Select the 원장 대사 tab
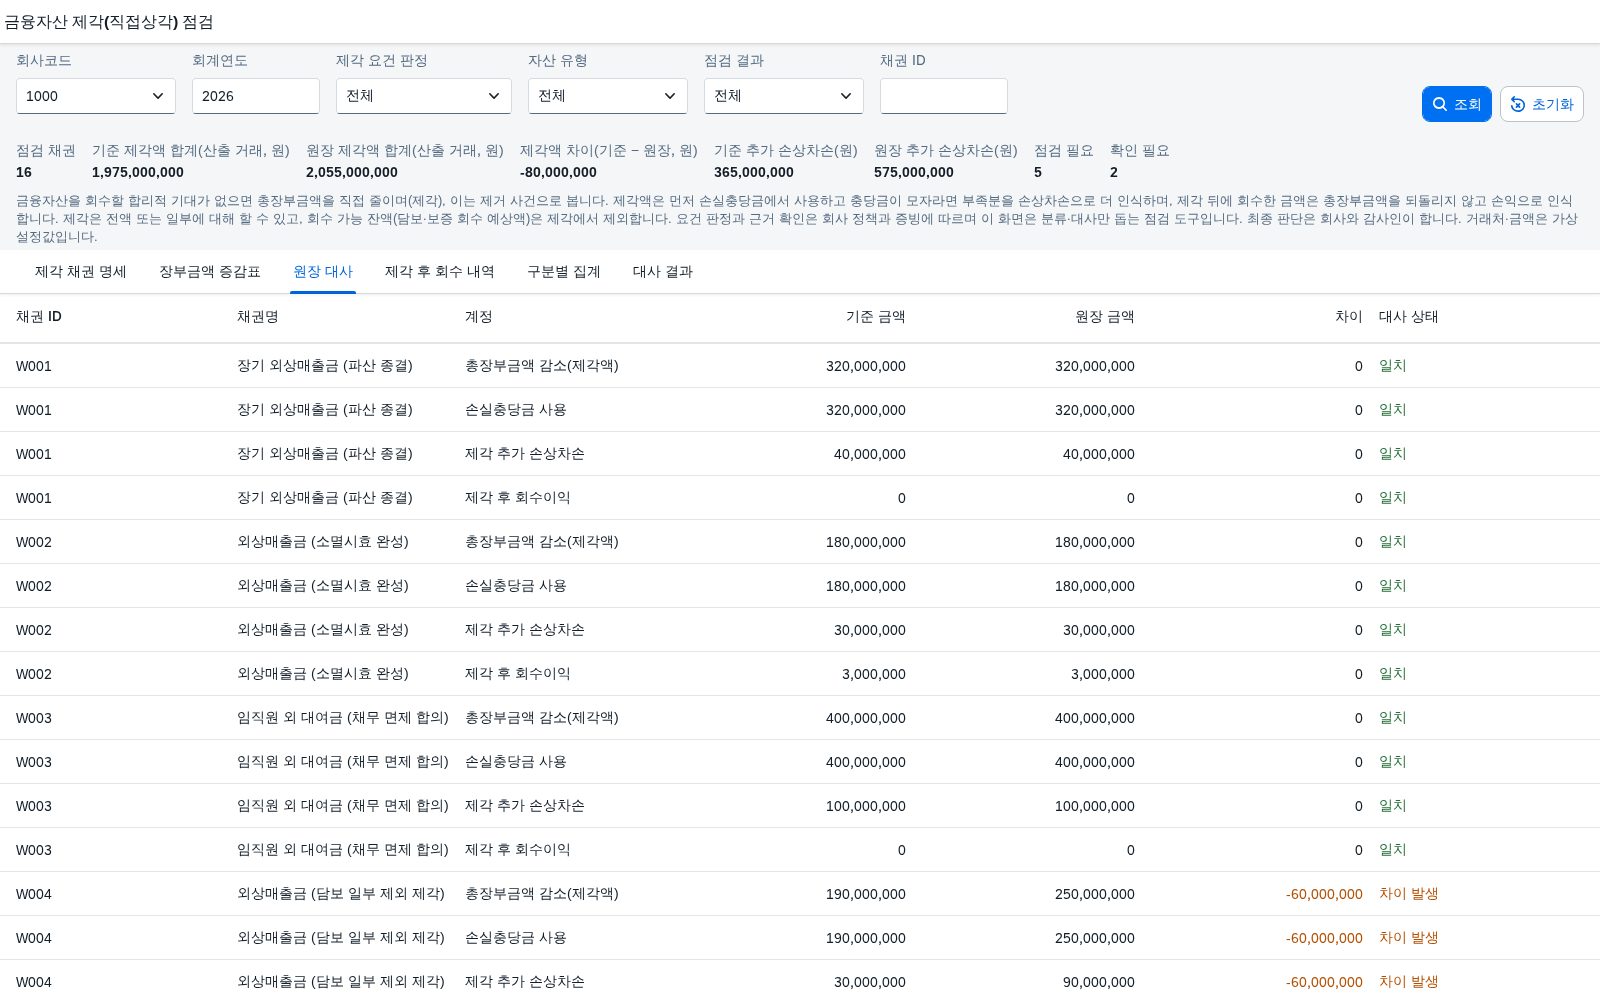The width and height of the screenshot is (1600, 1000). pos(323,272)
